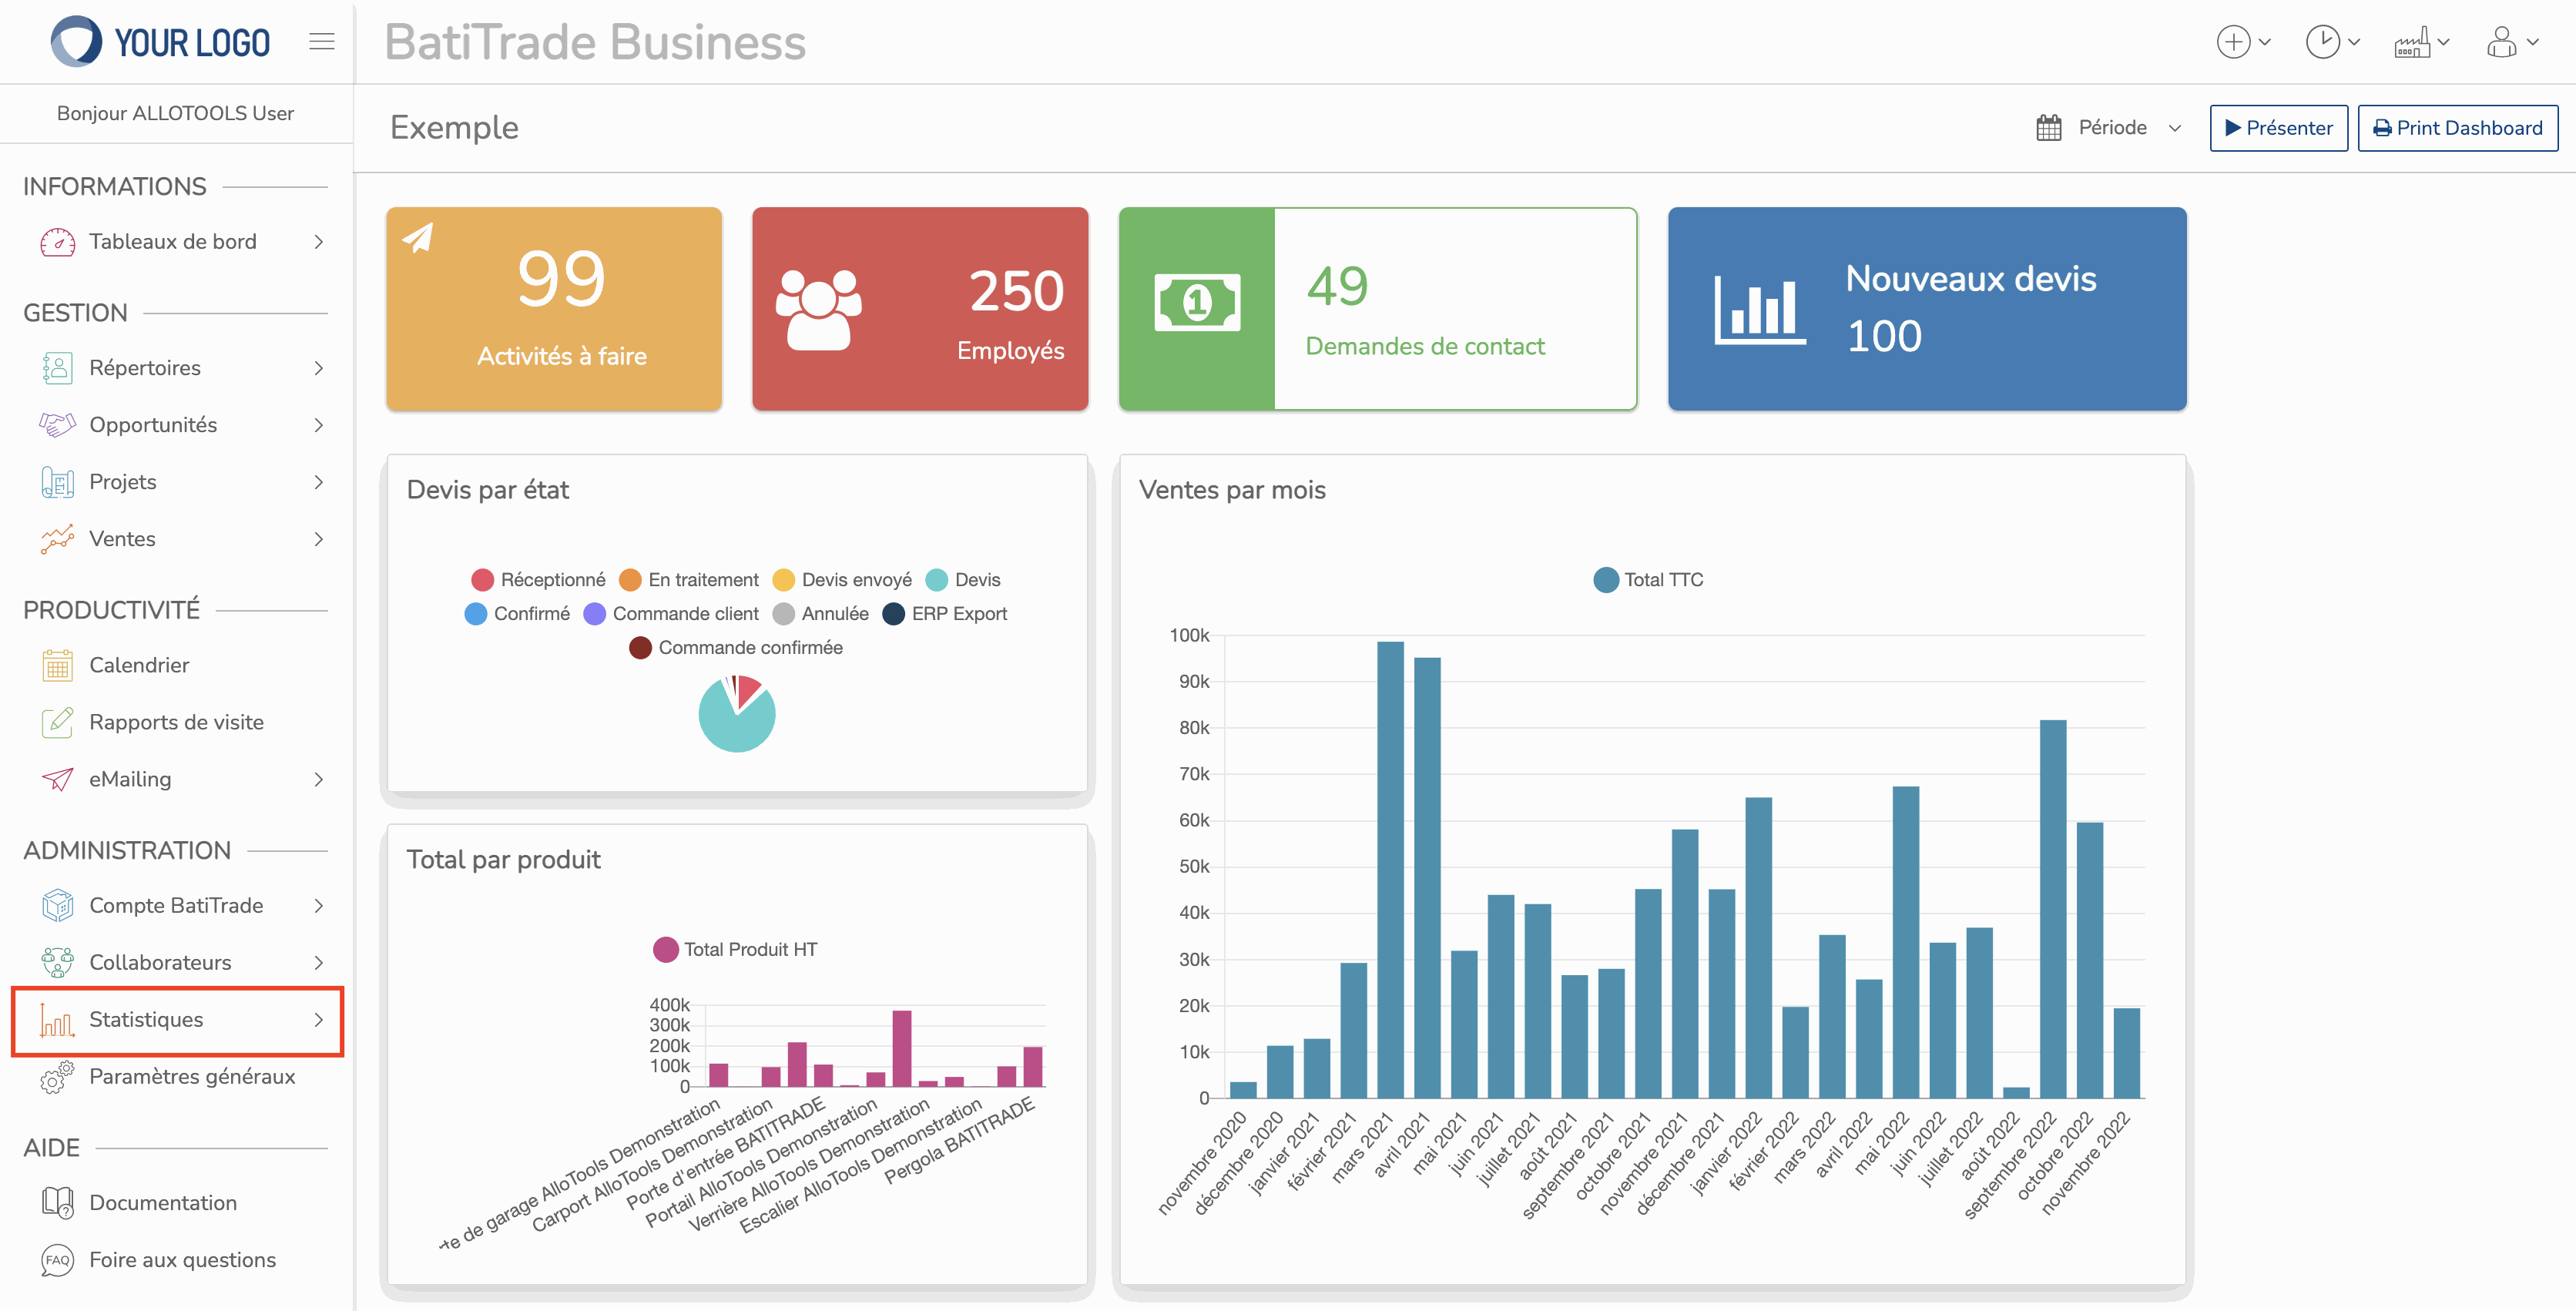Image resolution: width=2576 pixels, height=1311 pixels.
Task: Toggle En traitement legend entry
Action: [x=688, y=580]
